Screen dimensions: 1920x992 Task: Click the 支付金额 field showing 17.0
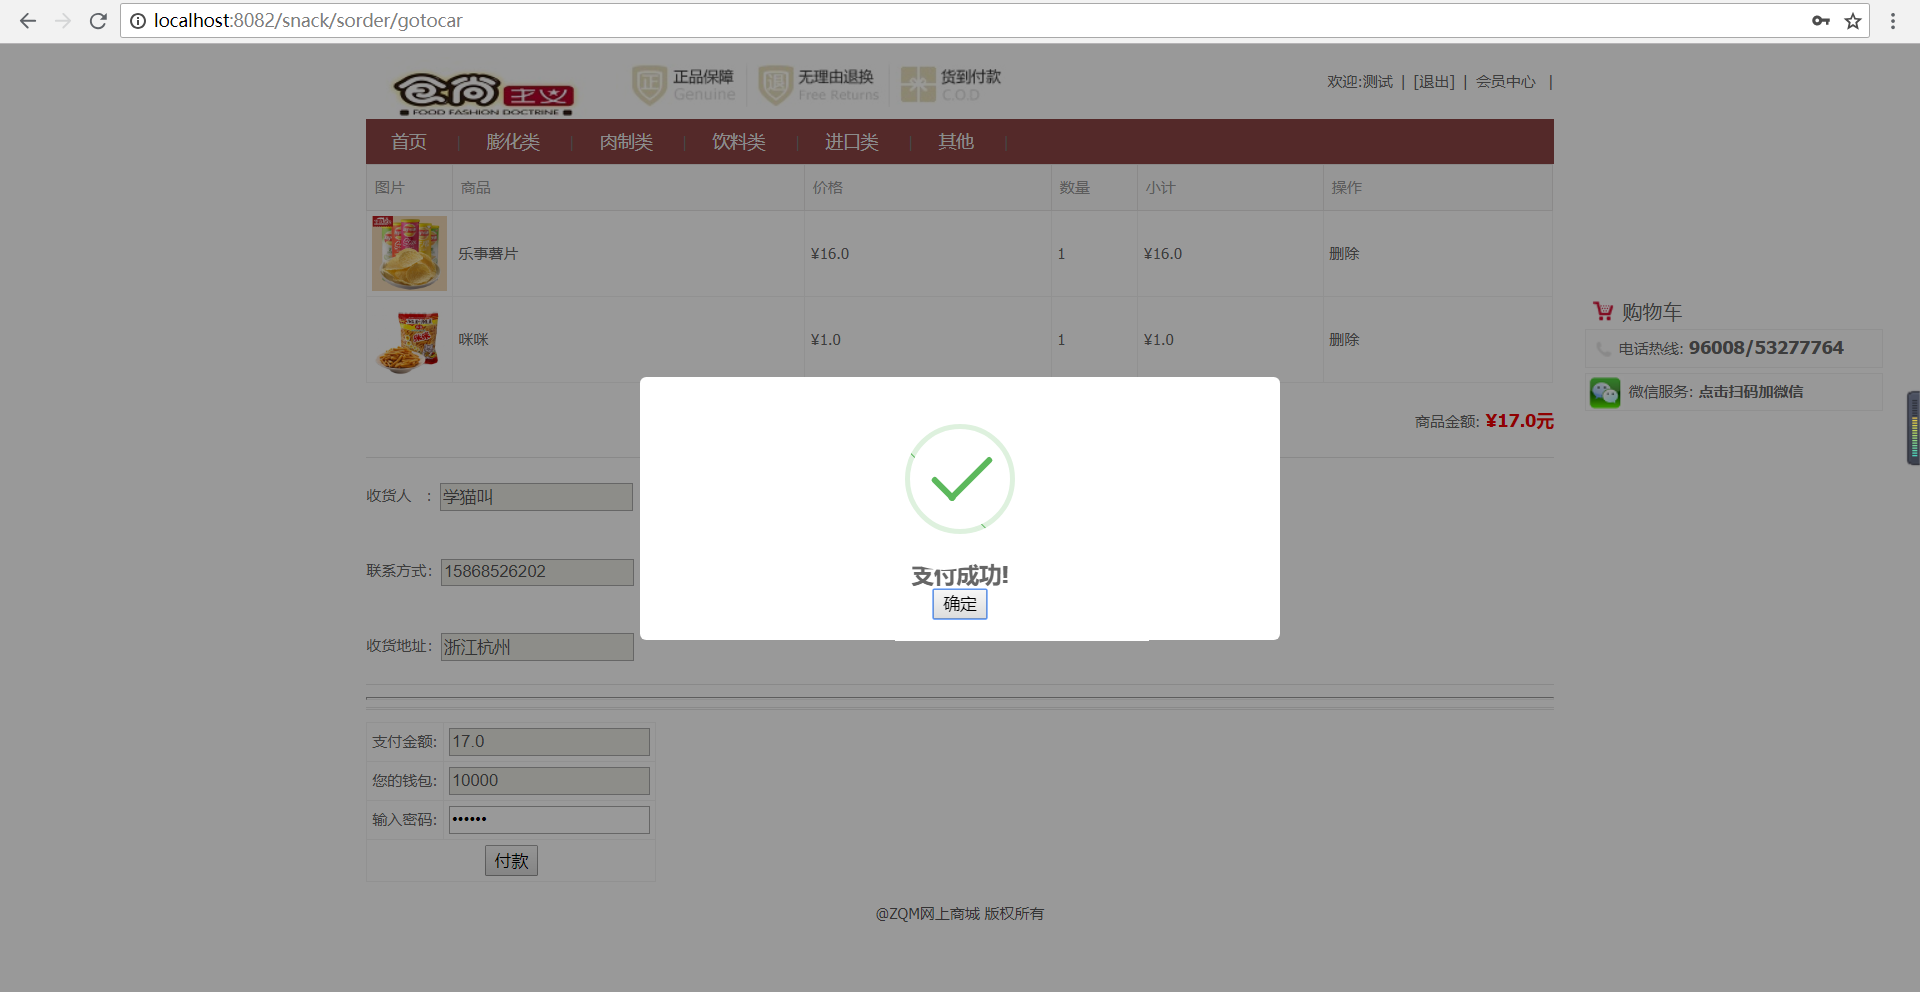549,742
